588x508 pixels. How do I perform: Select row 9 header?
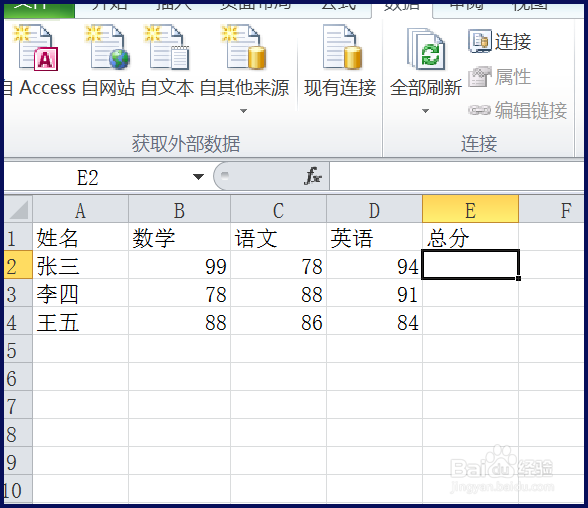[x=18, y=461]
